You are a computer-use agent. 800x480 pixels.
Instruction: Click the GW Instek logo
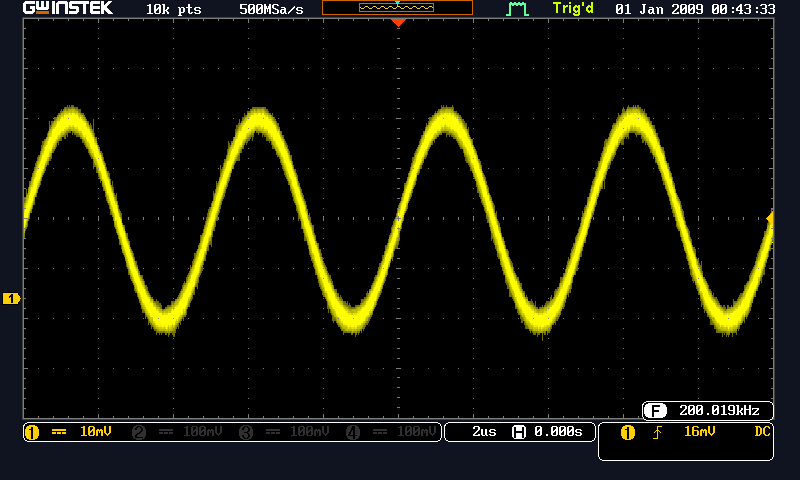coord(68,9)
